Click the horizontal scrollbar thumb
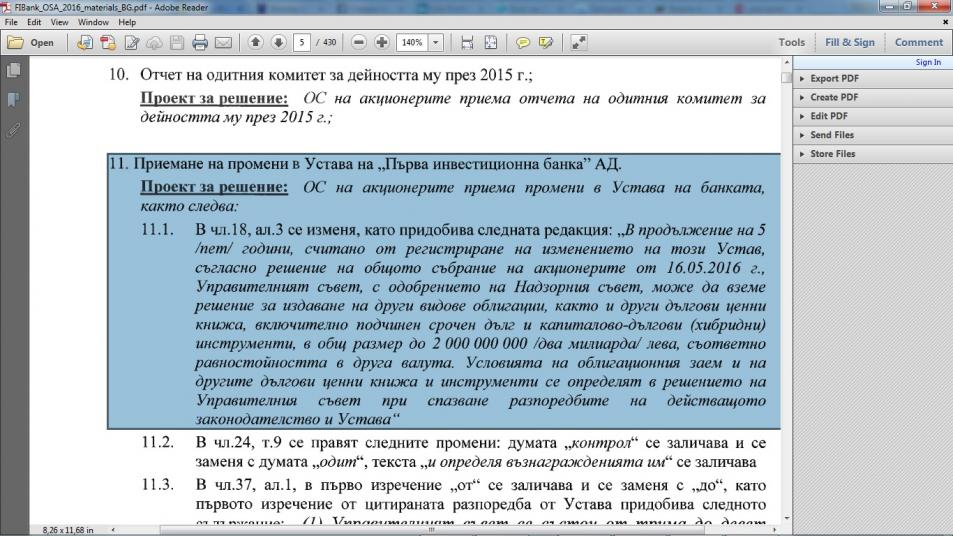 [x=432, y=530]
